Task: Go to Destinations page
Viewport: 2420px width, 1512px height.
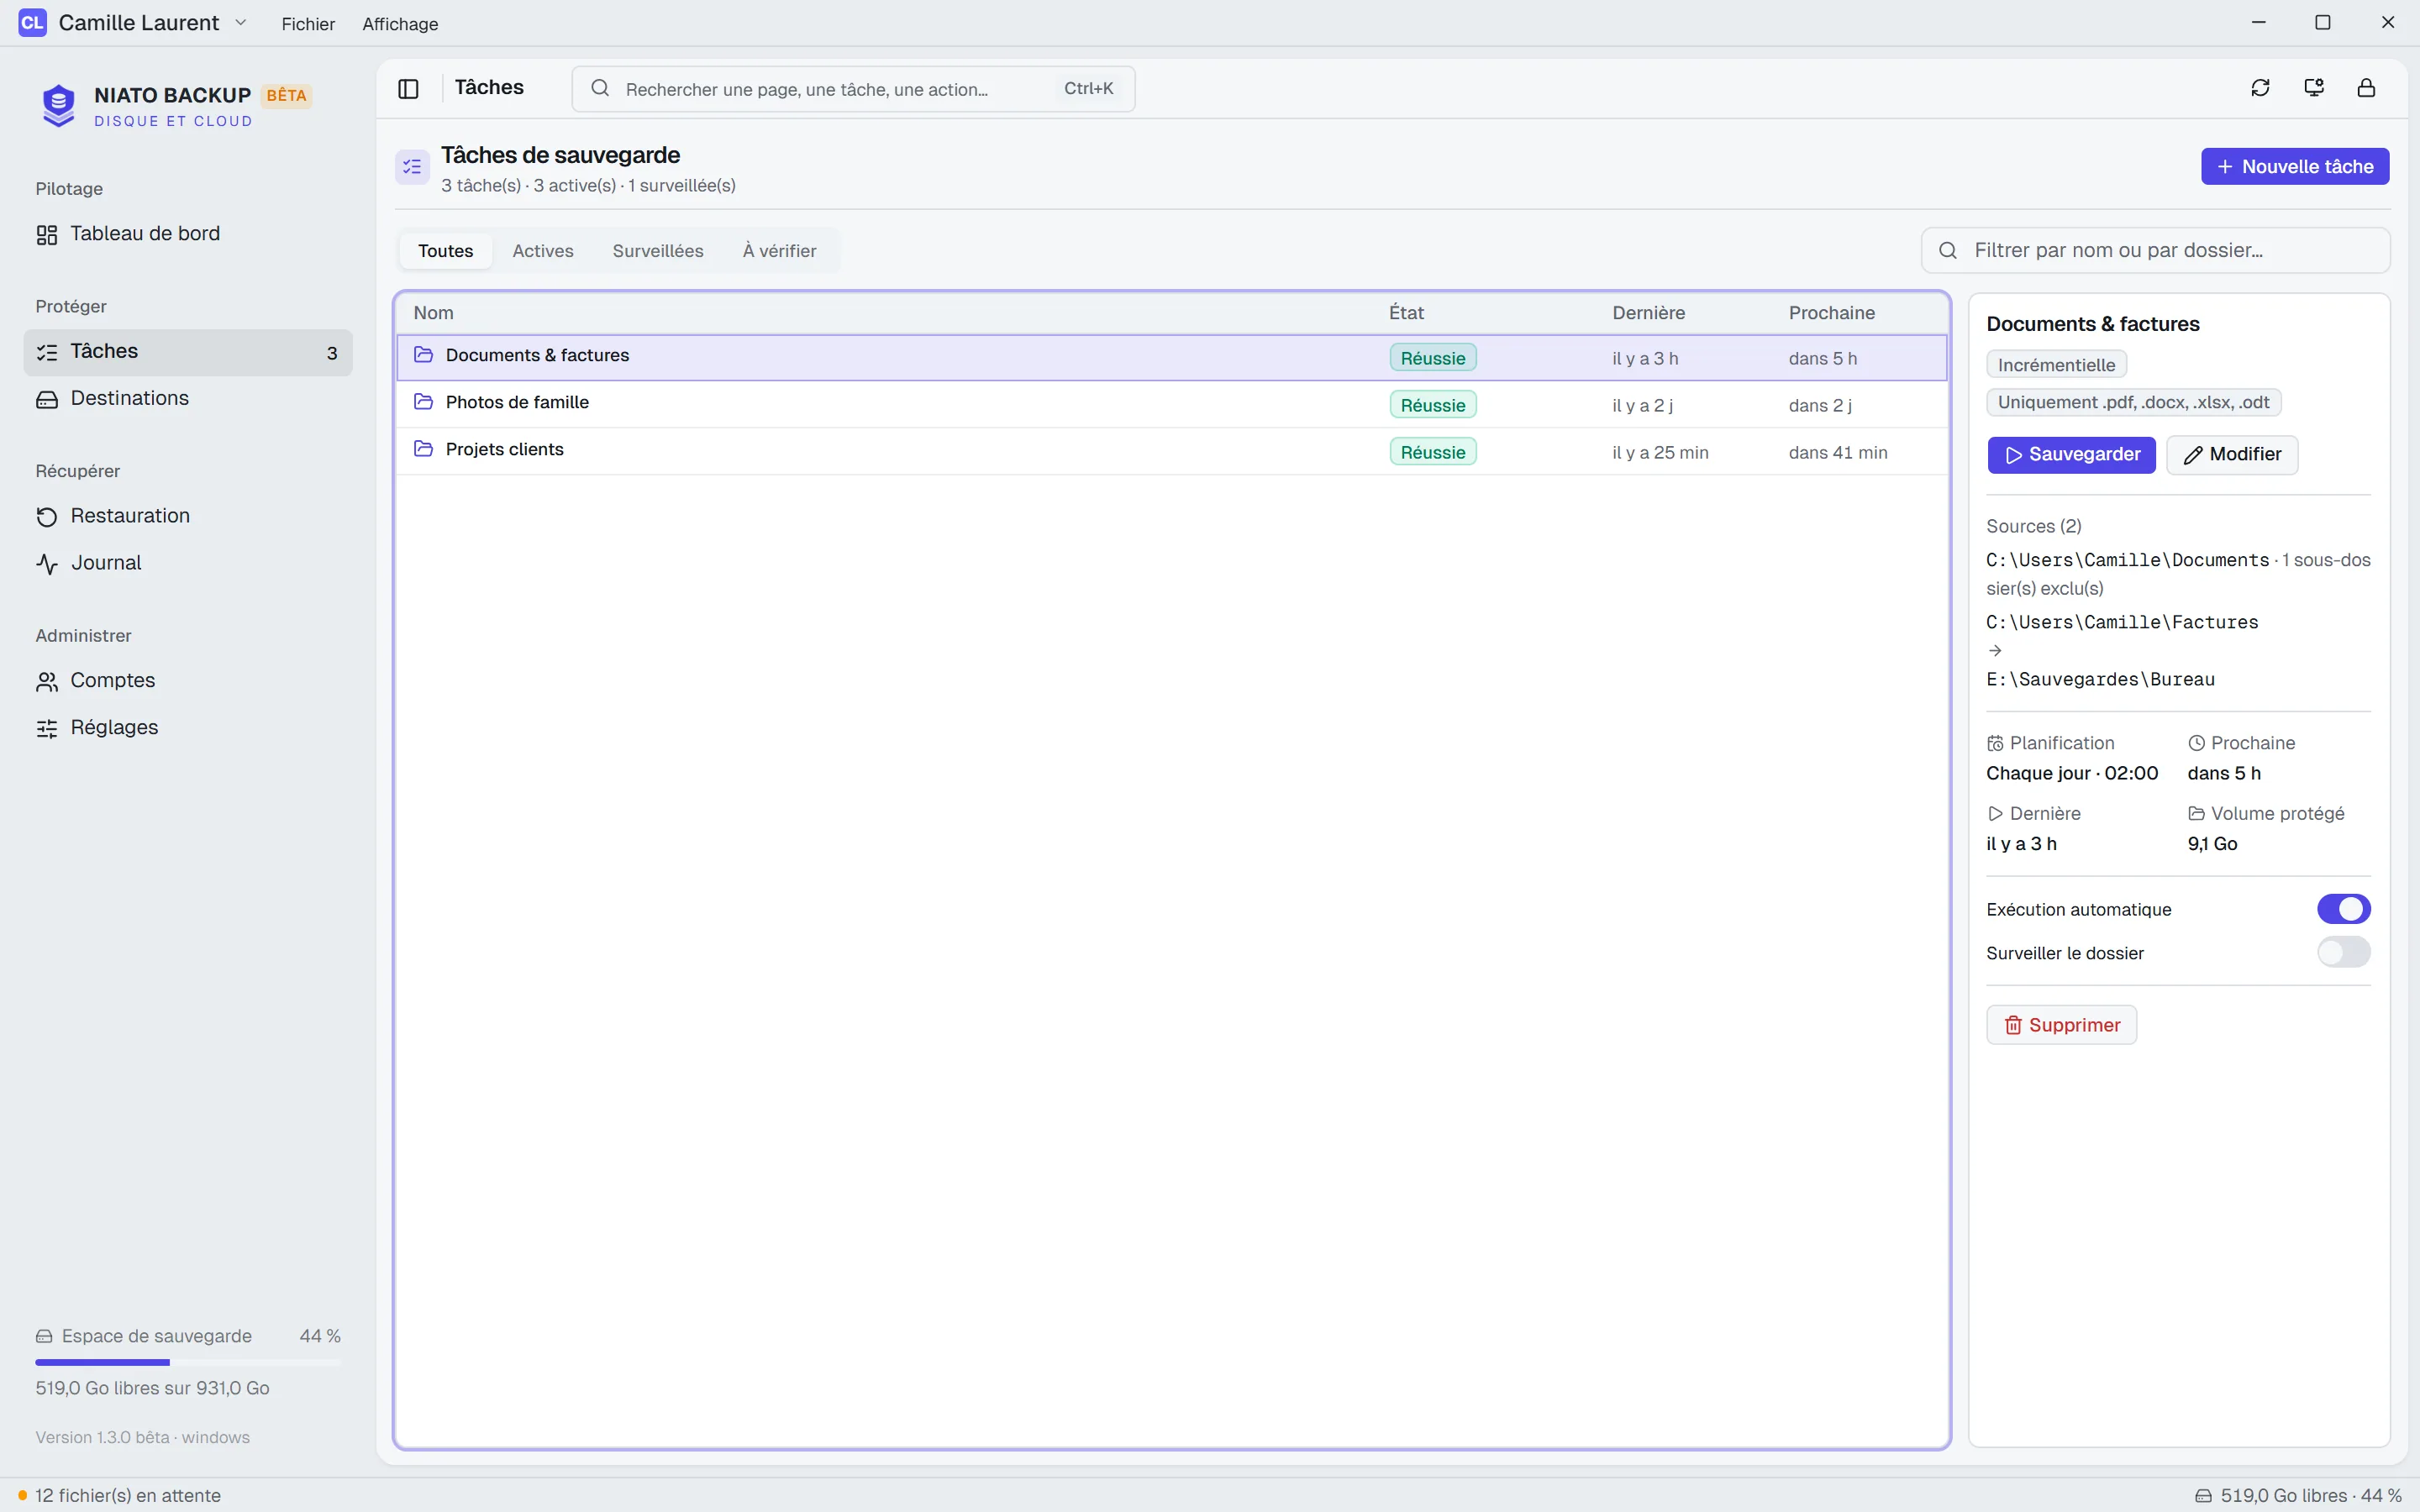Action: (188, 398)
